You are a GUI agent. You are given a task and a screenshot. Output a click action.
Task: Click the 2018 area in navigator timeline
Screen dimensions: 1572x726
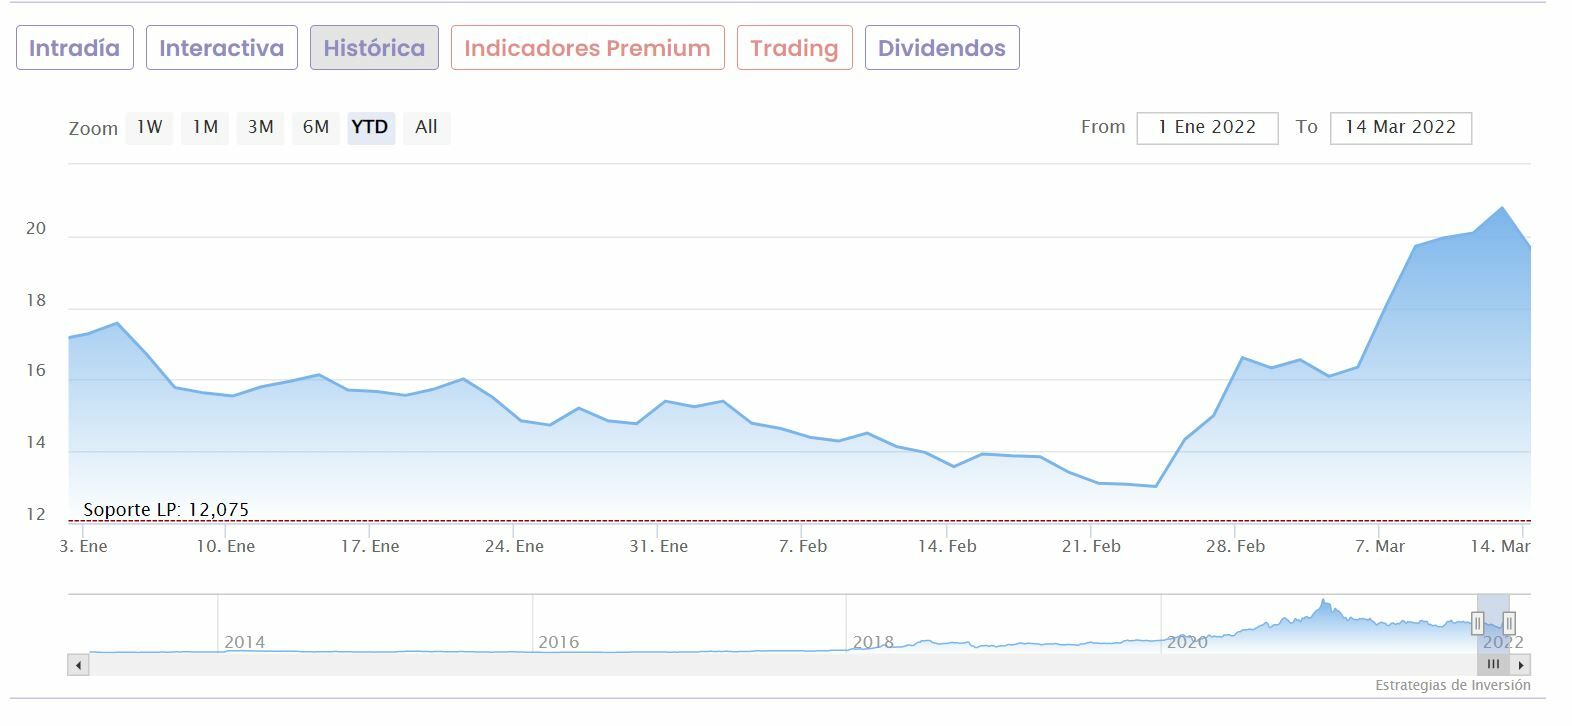(873, 642)
